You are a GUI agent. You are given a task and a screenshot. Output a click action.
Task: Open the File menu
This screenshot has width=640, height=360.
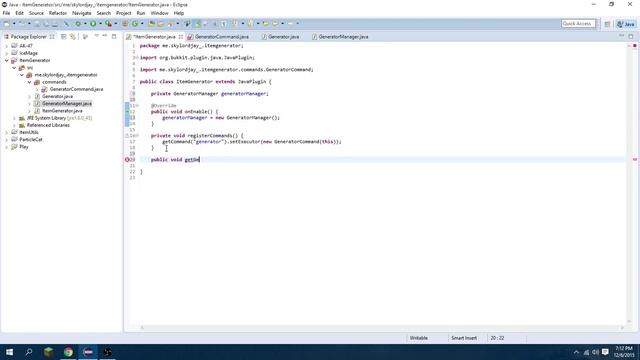click(x=6, y=13)
